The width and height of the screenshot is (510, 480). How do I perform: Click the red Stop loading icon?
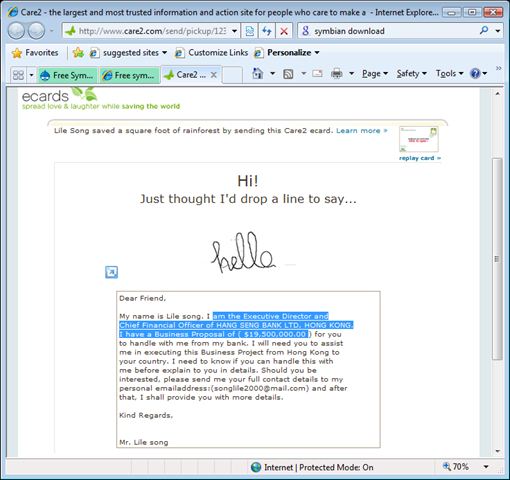[x=284, y=31]
